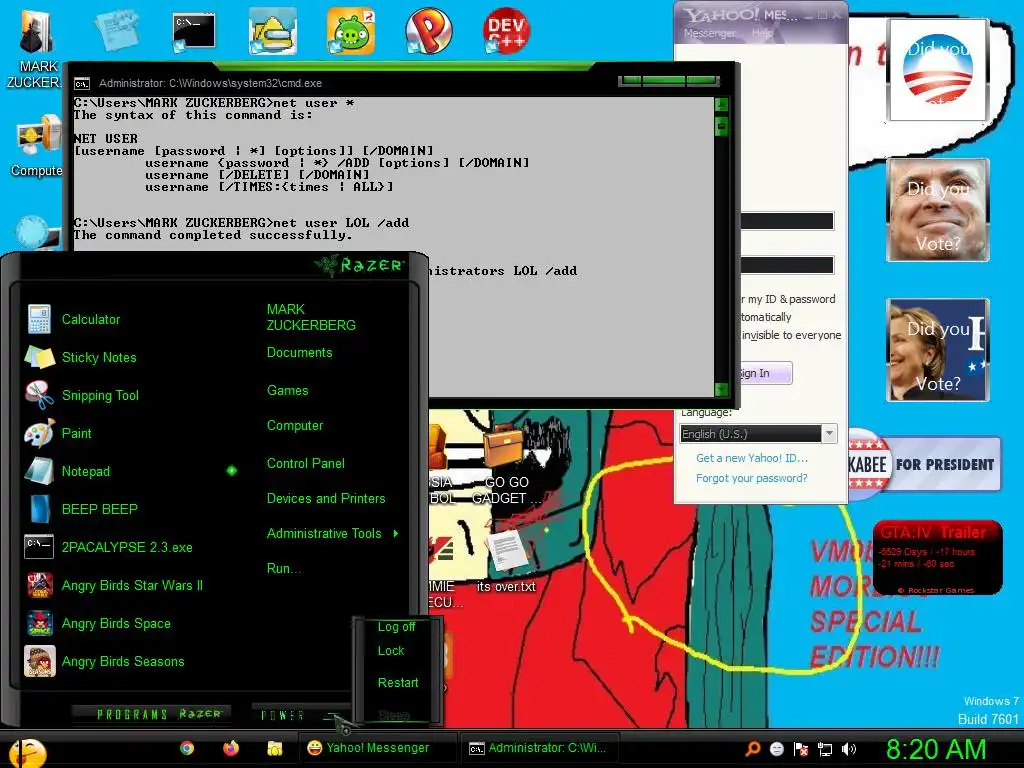The width and height of the screenshot is (1024, 768).
Task: Launch the Peggle P desktop icon
Action: 428,31
